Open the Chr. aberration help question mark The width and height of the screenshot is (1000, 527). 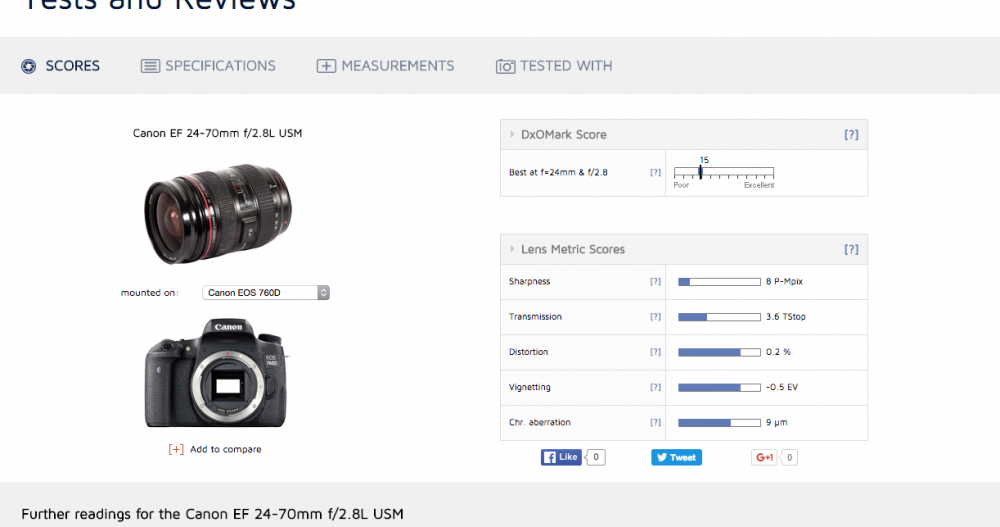pos(655,423)
